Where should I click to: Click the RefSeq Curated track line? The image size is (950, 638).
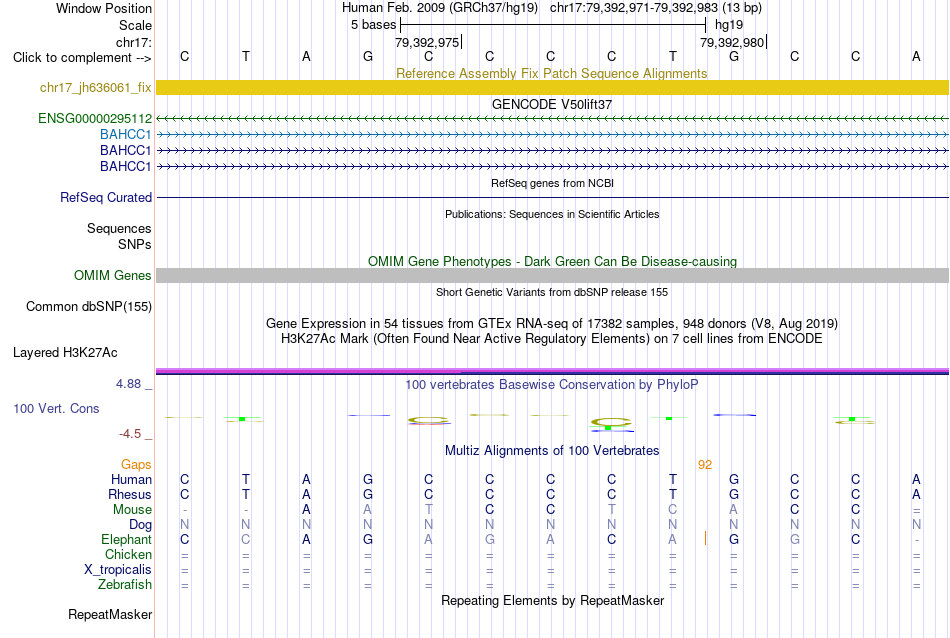552,198
